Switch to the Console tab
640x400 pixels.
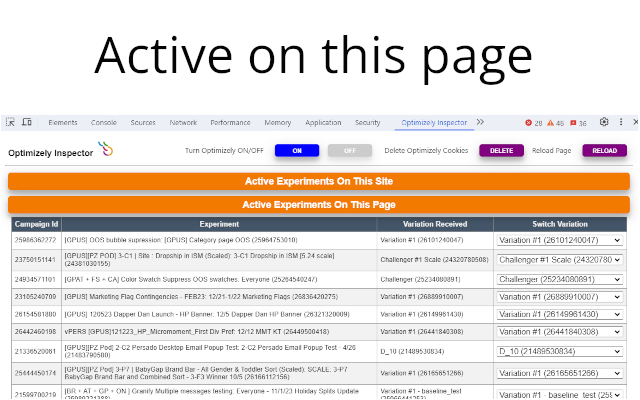click(x=104, y=122)
